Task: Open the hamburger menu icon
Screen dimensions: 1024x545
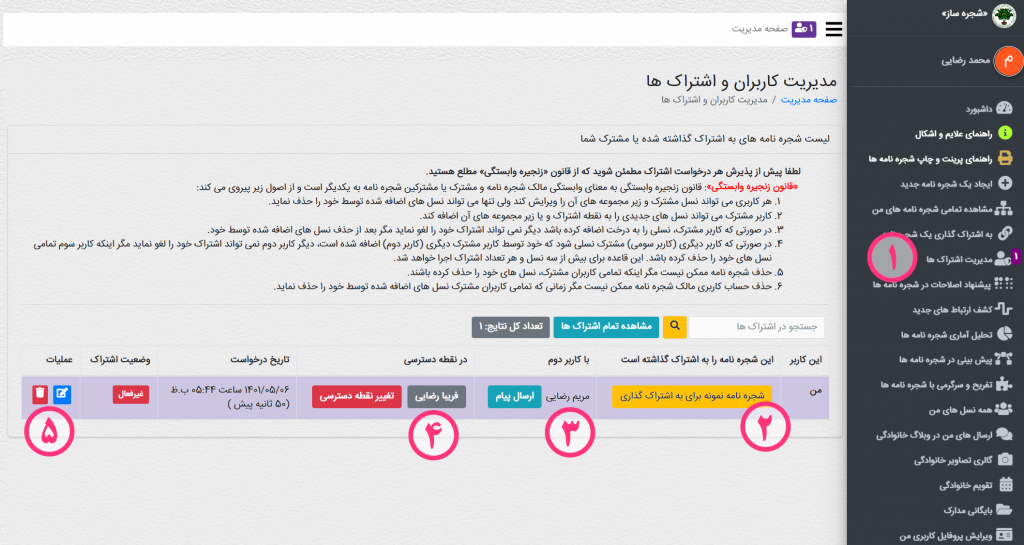Action: click(833, 29)
